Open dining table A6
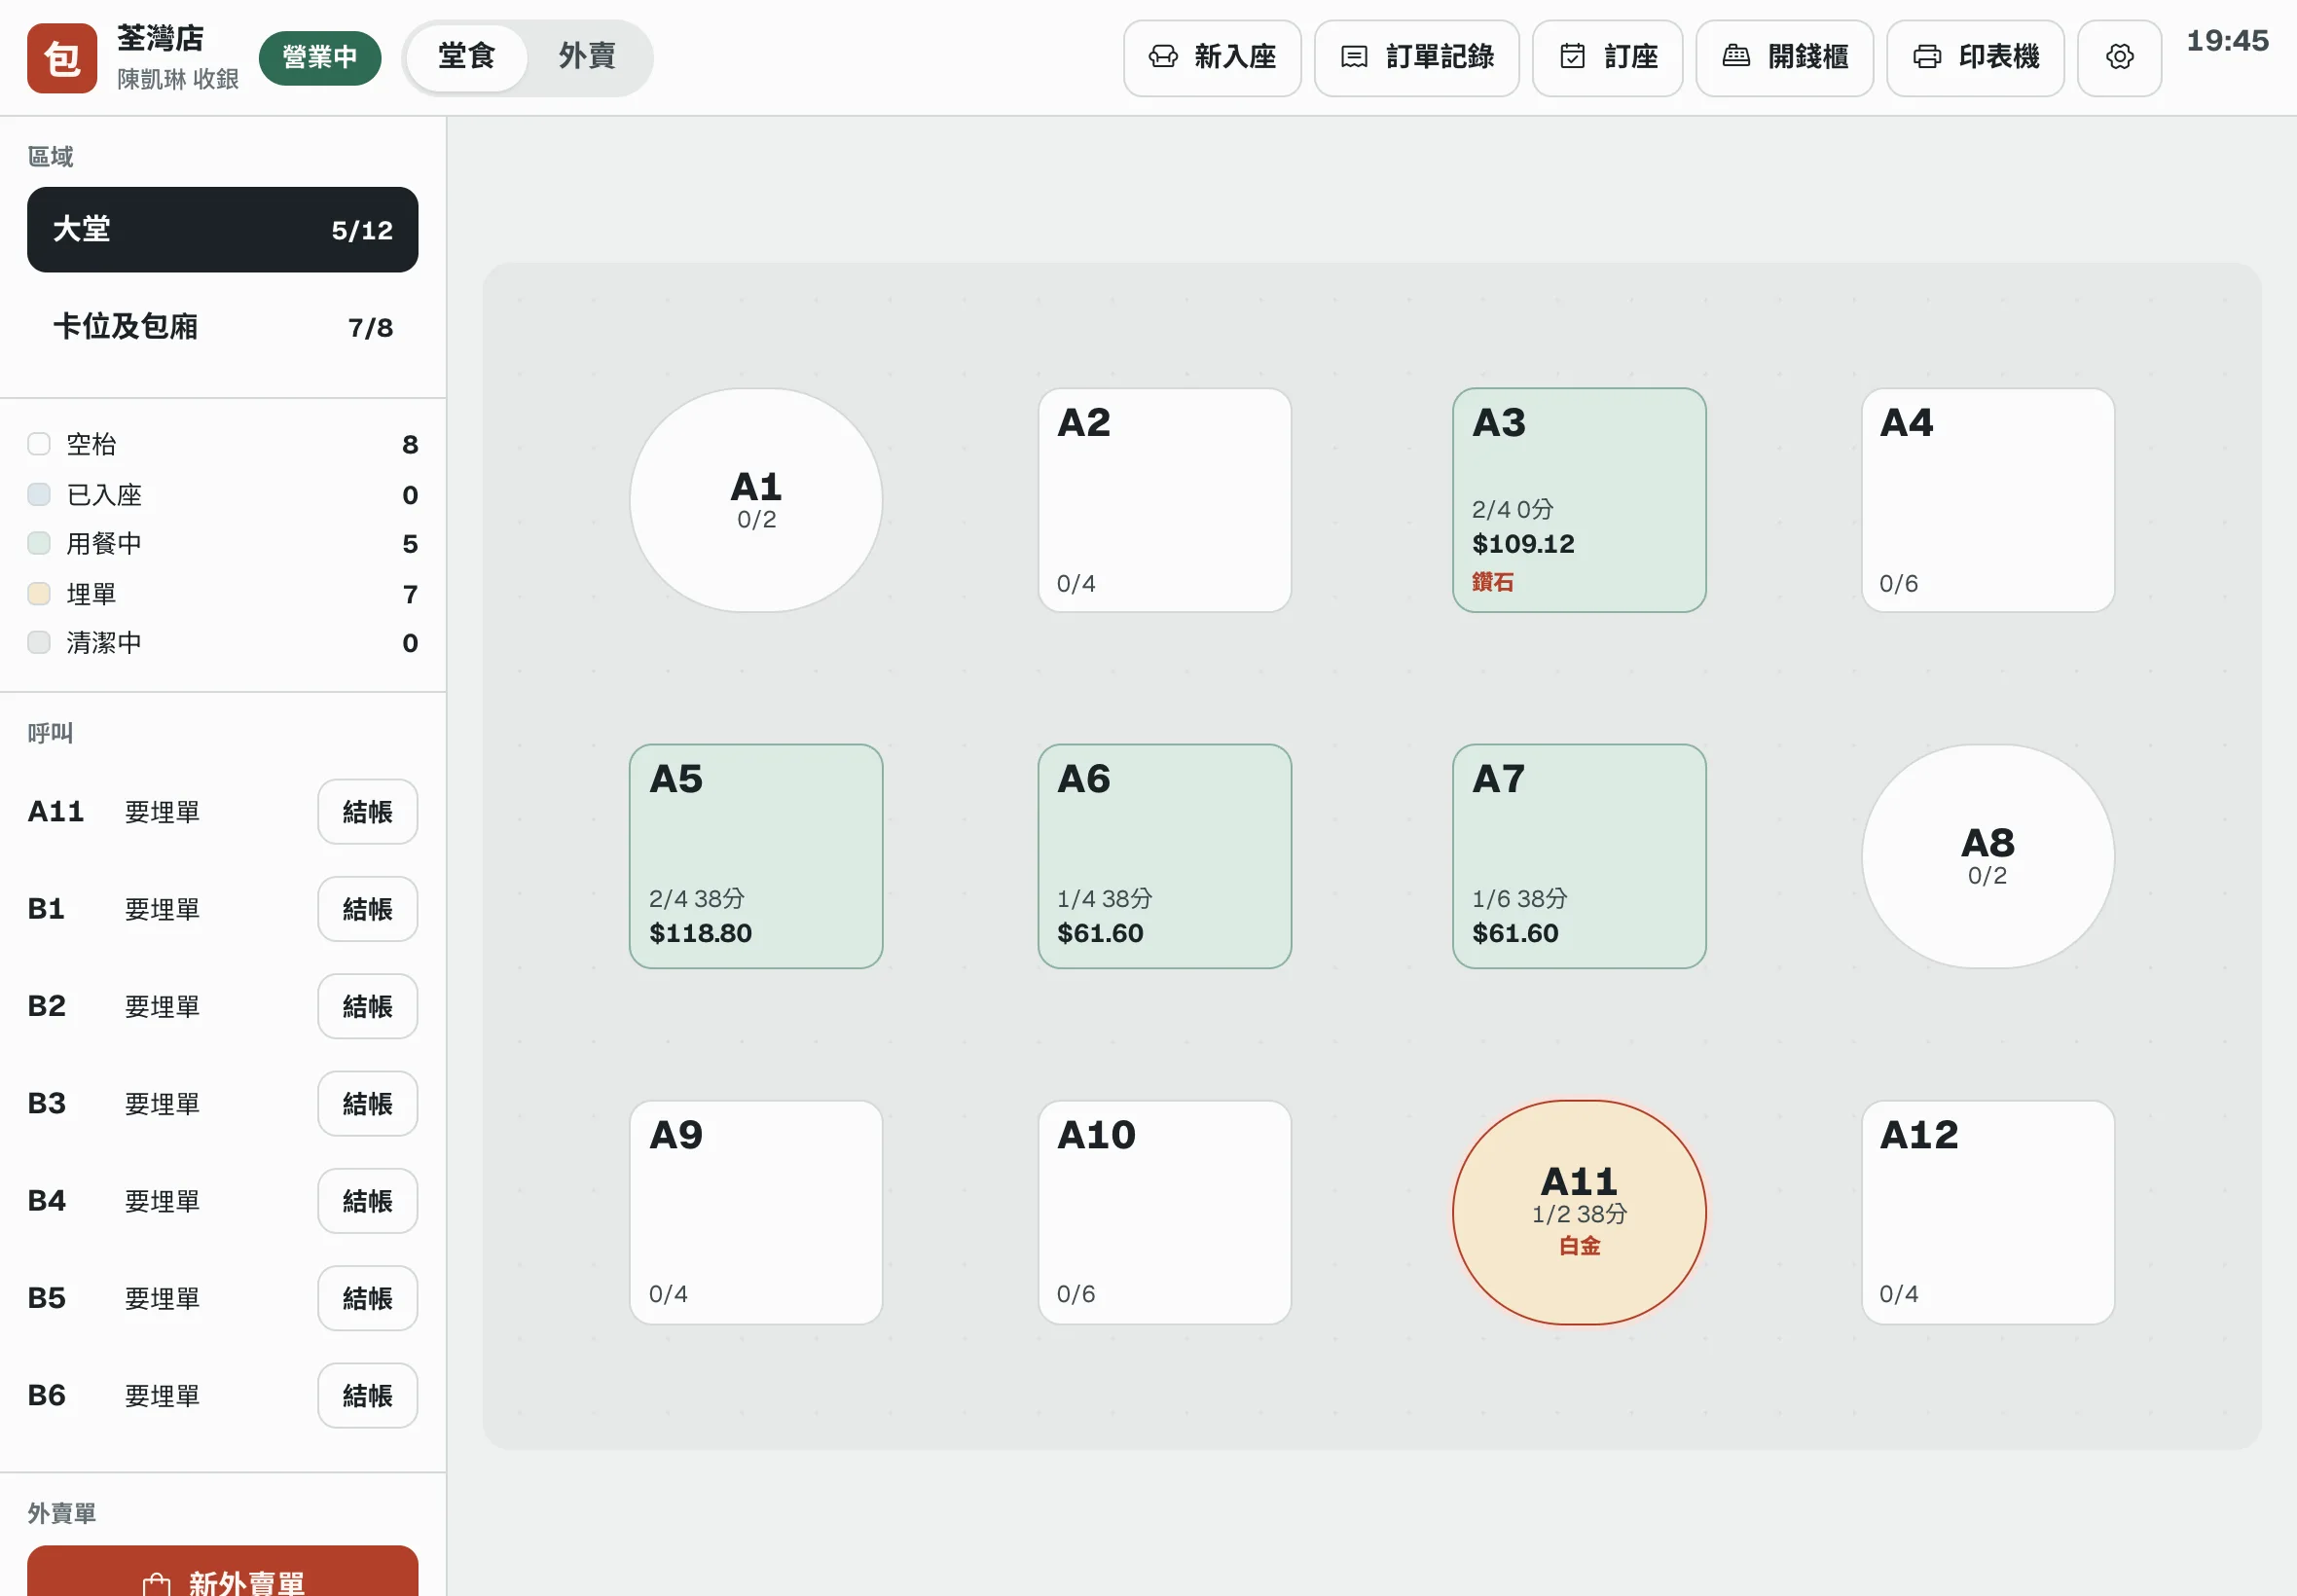This screenshot has height=1596, width=2297. click(x=1164, y=856)
